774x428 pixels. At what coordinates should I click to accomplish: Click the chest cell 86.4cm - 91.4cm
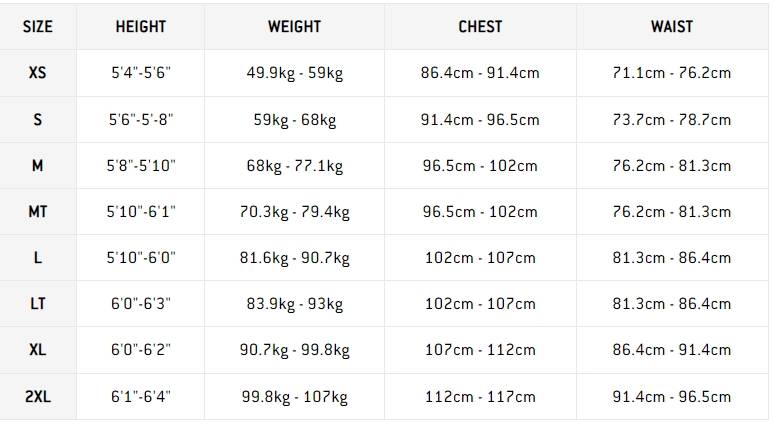[x=480, y=73]
